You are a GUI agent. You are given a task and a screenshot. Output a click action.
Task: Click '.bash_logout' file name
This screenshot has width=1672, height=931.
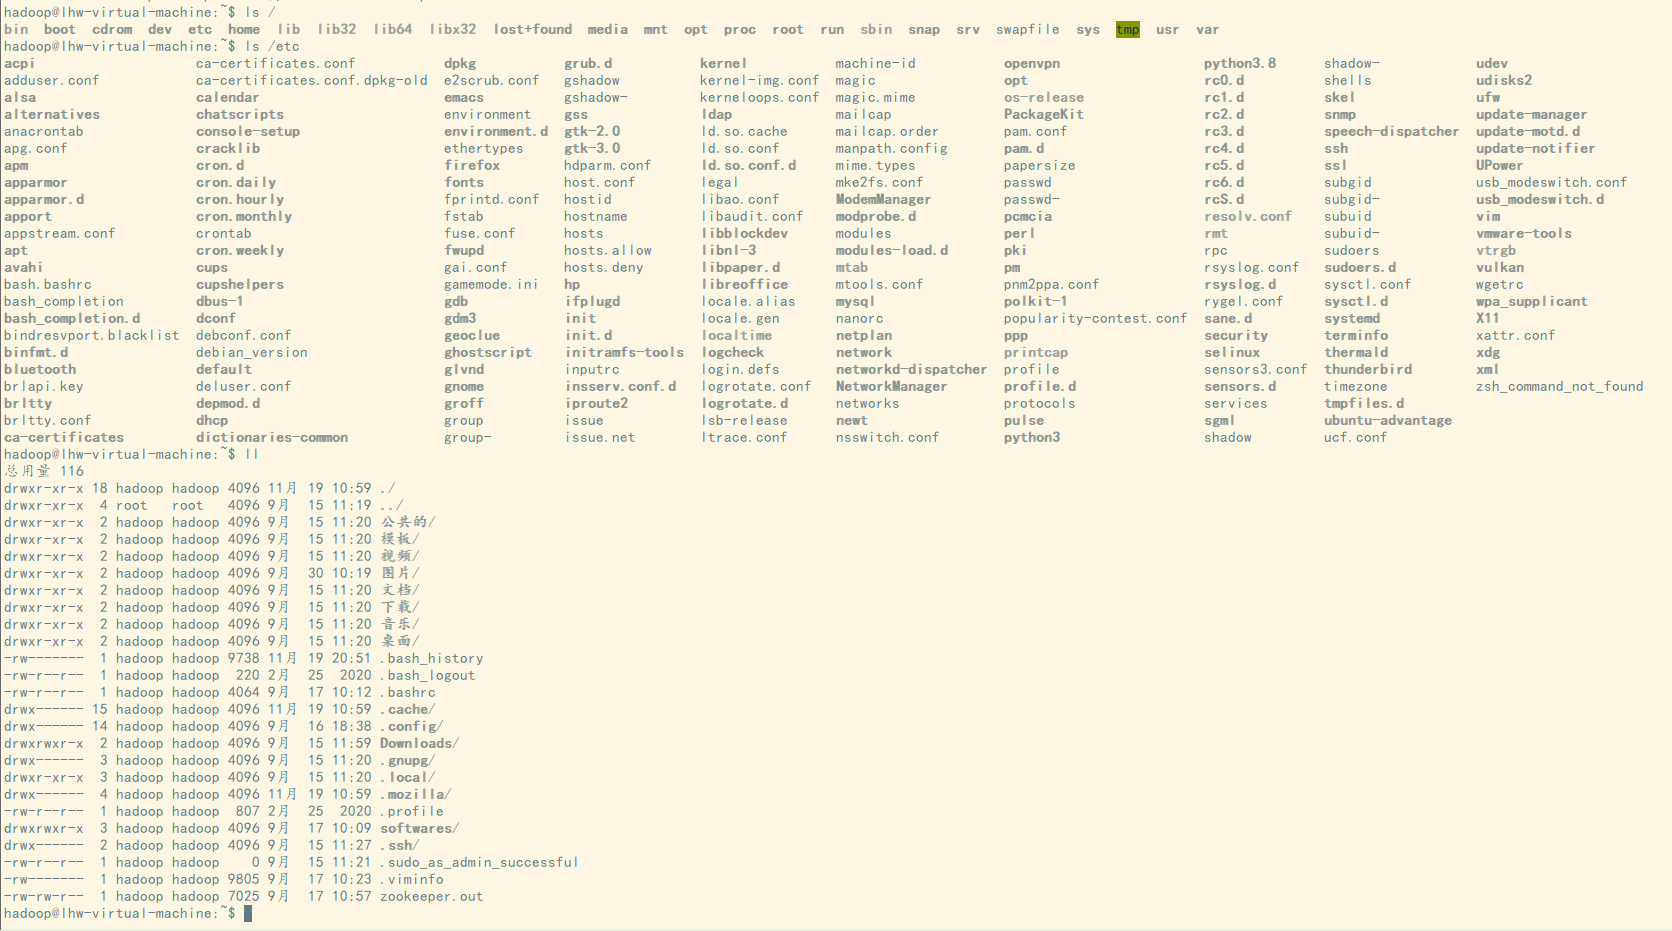pos(428,676)
